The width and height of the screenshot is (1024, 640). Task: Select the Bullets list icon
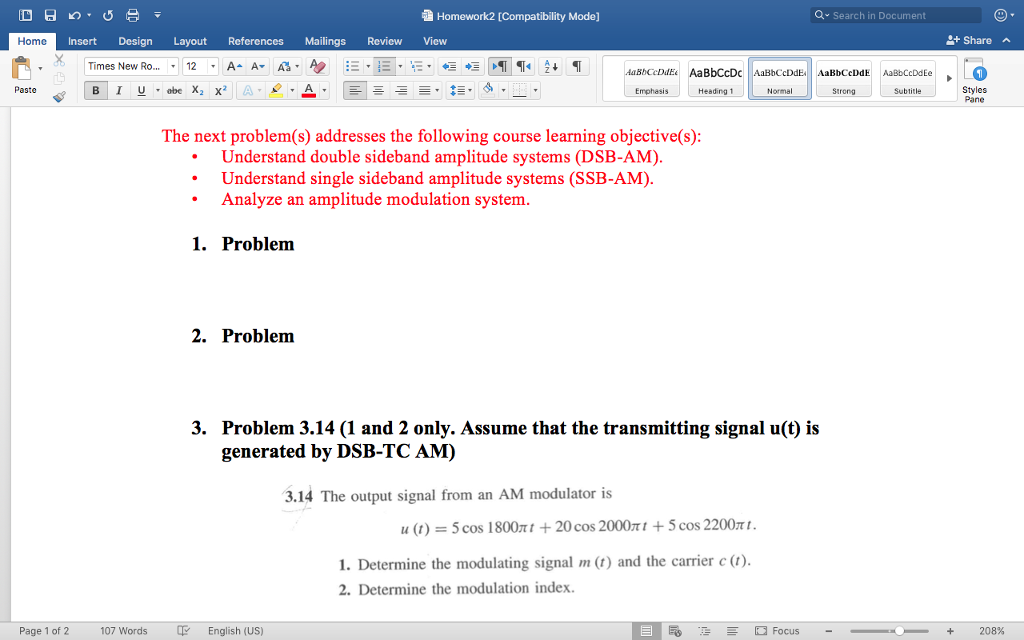[x=352, y=66]
